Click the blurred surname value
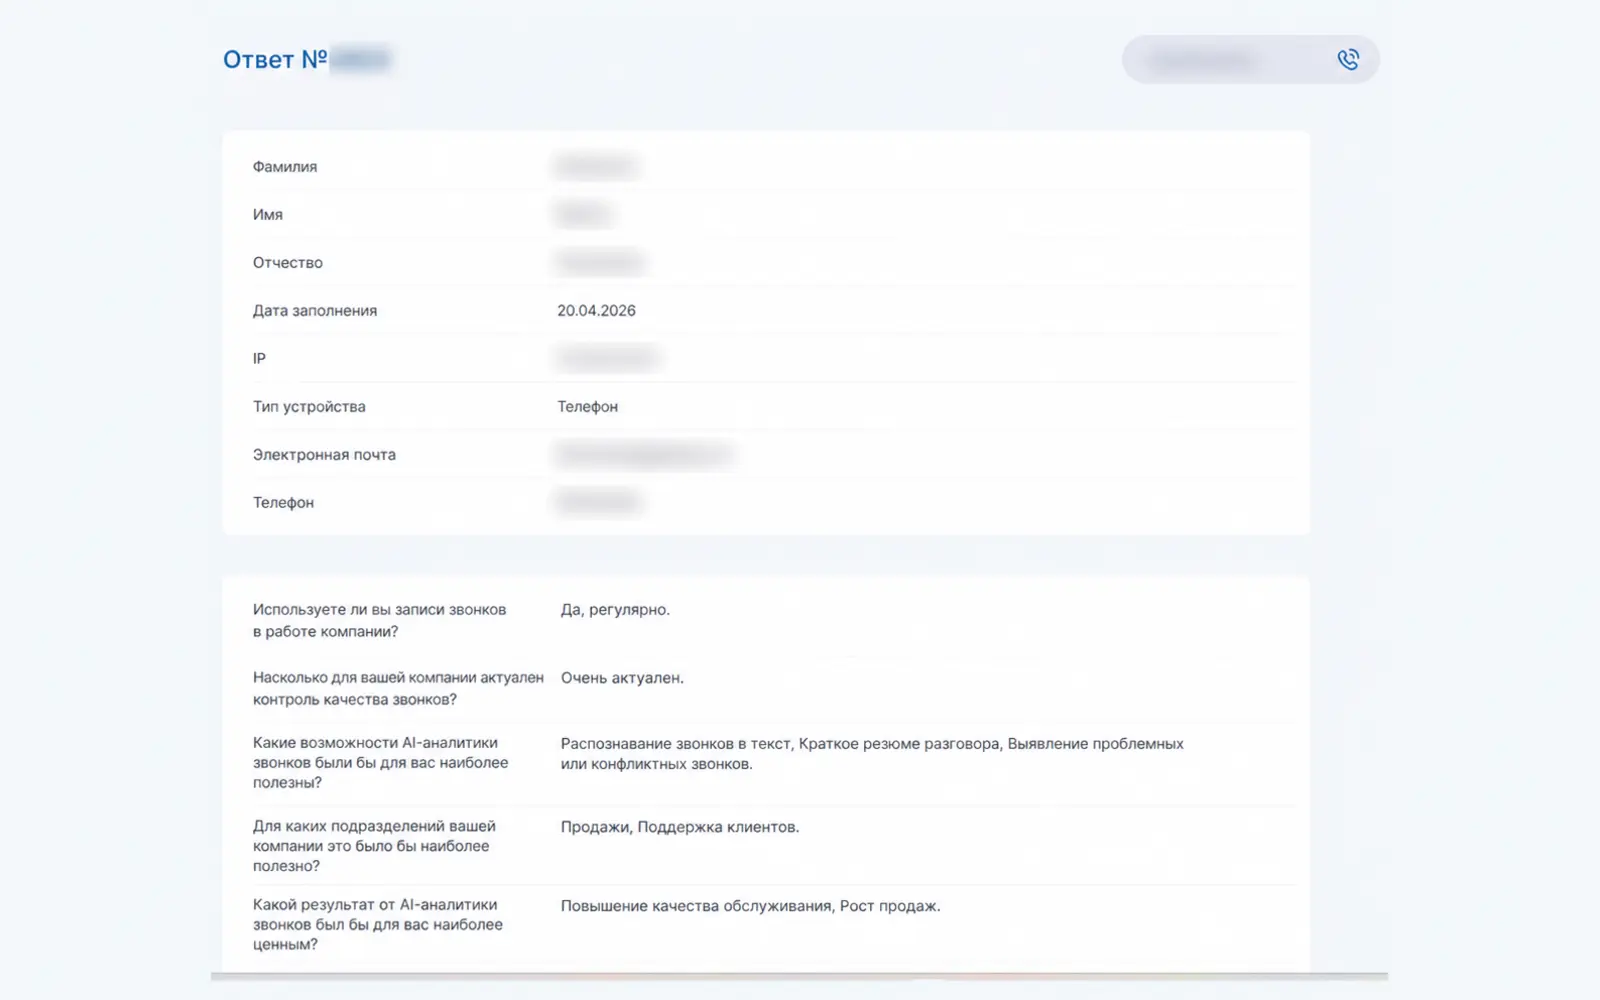The height and width of the screenshot is (1000, 1600). pyautogui.click(x=596, y=166)
